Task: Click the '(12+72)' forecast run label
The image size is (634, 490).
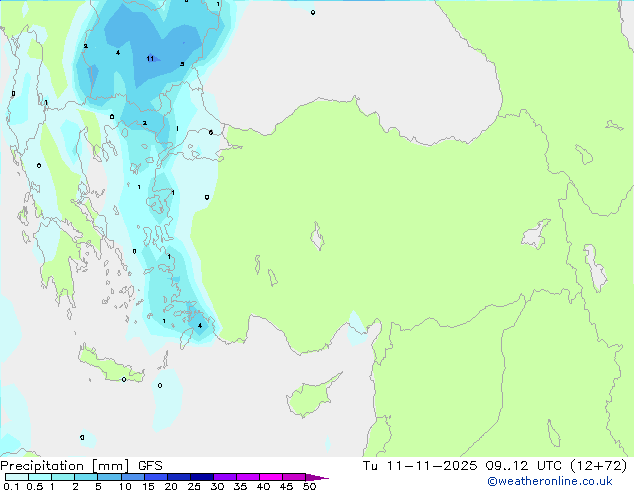Action: pos(598,466)
